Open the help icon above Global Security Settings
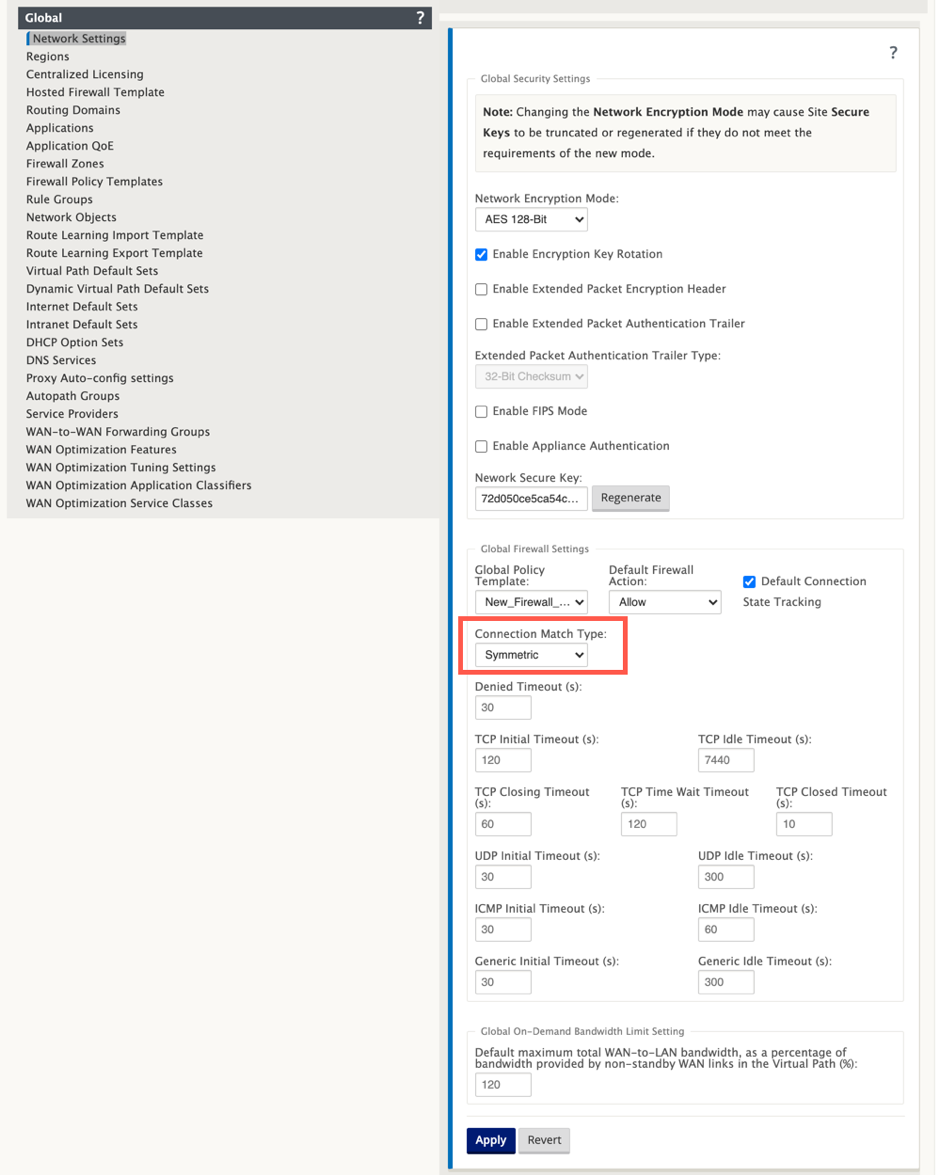939x1175 pixels. coord(893,52)
